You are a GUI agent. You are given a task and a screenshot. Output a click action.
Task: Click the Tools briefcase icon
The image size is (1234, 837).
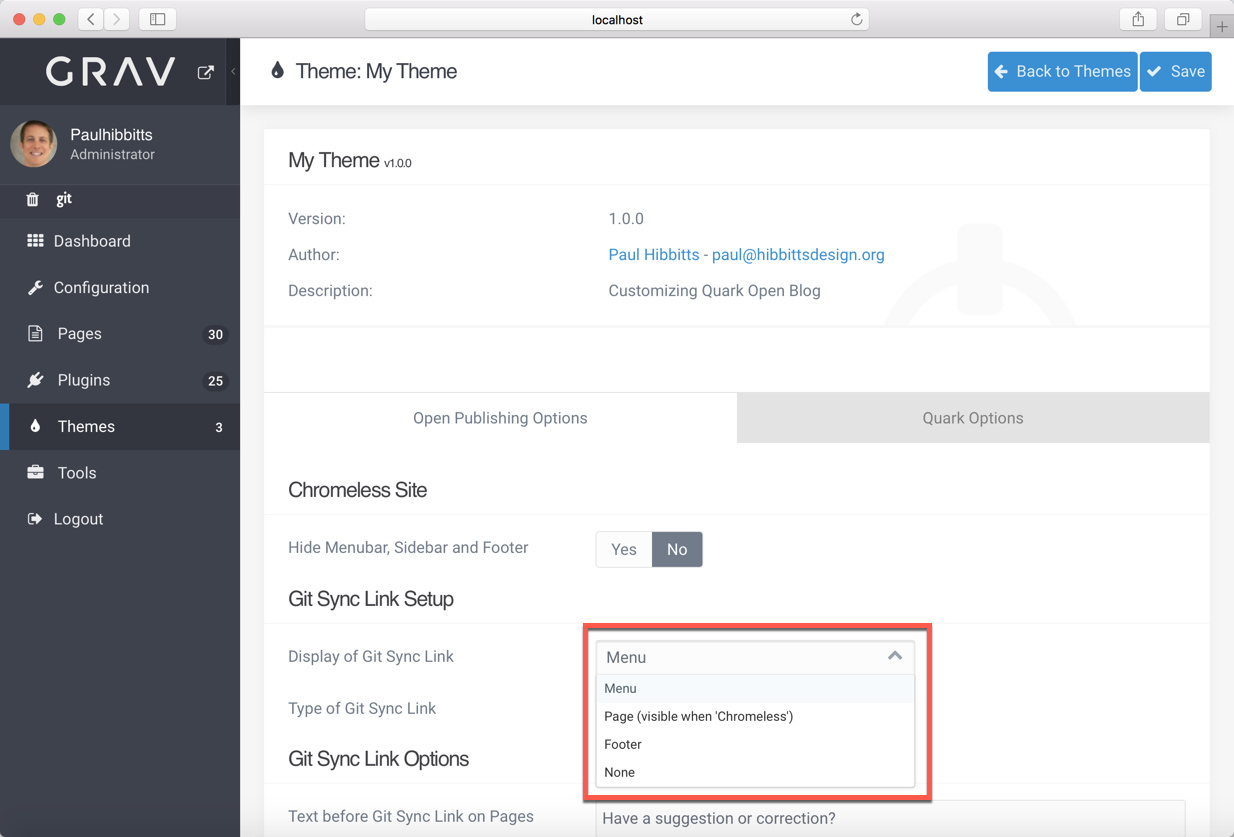point(35,472)
